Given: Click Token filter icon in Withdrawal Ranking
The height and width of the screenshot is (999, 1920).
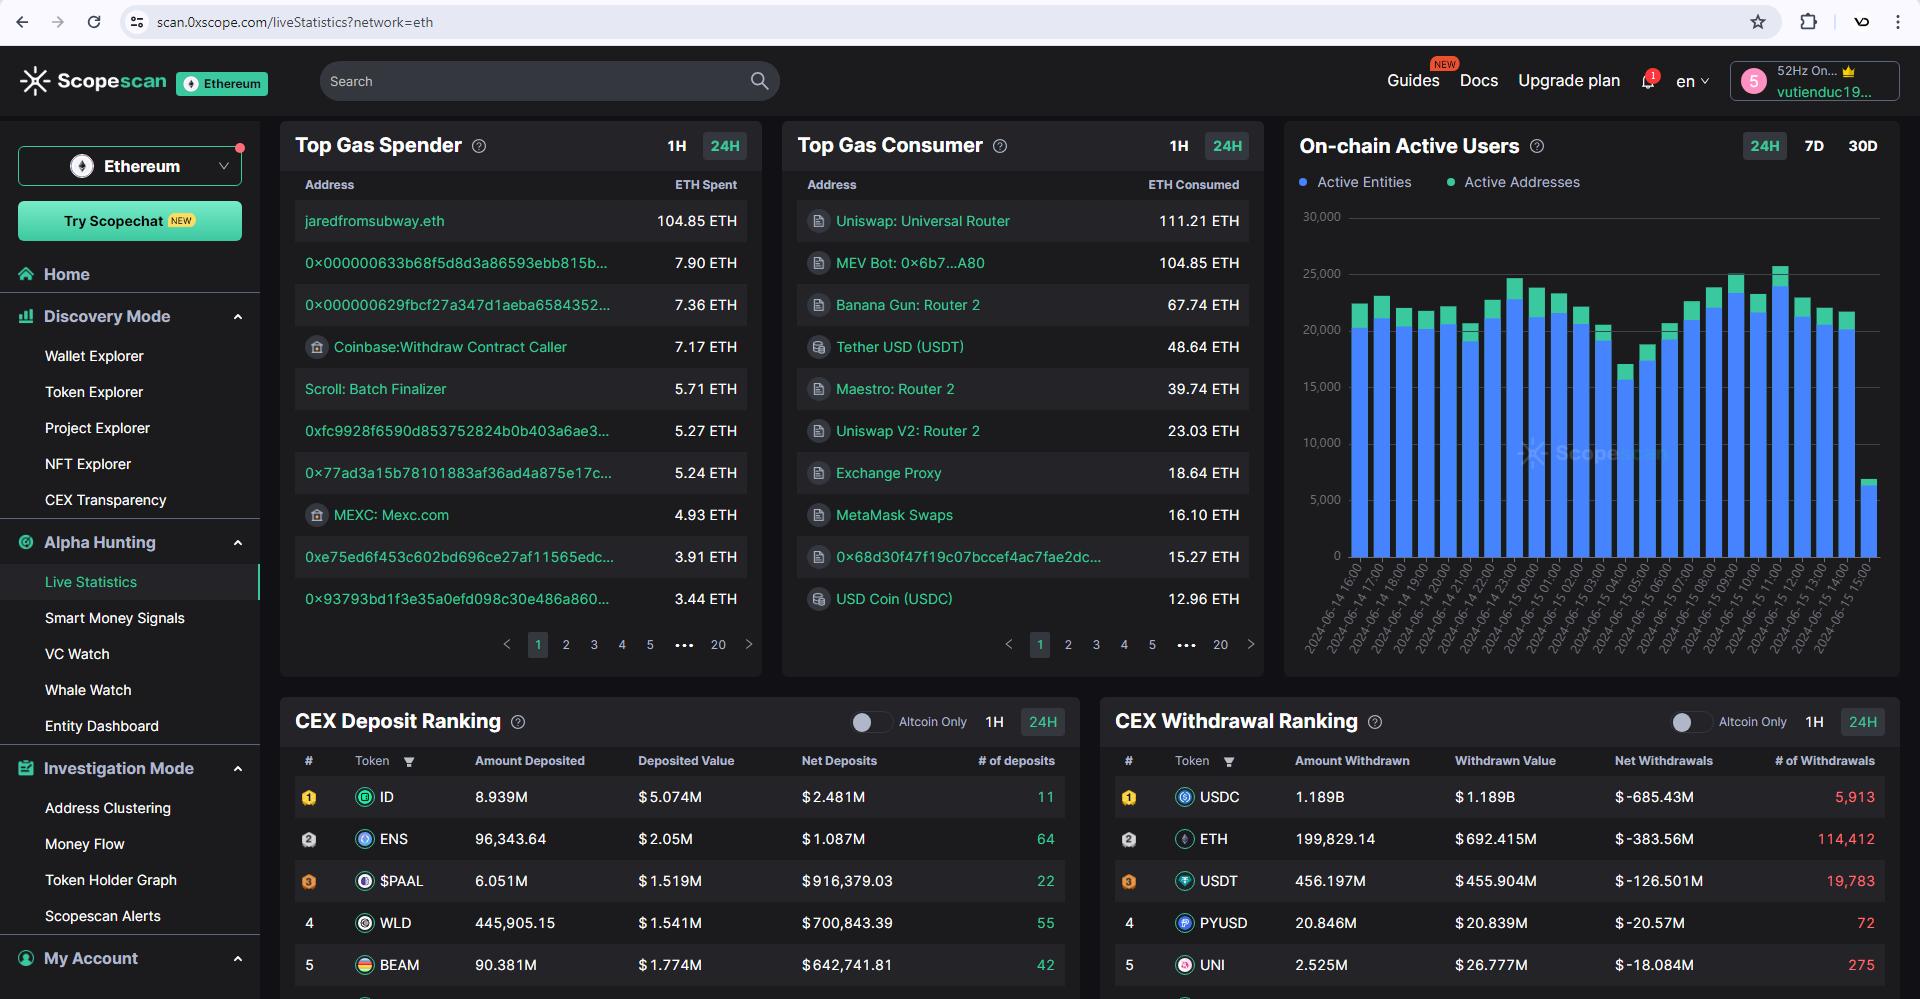Looking at the screenshot, I should coord(1229,762).
